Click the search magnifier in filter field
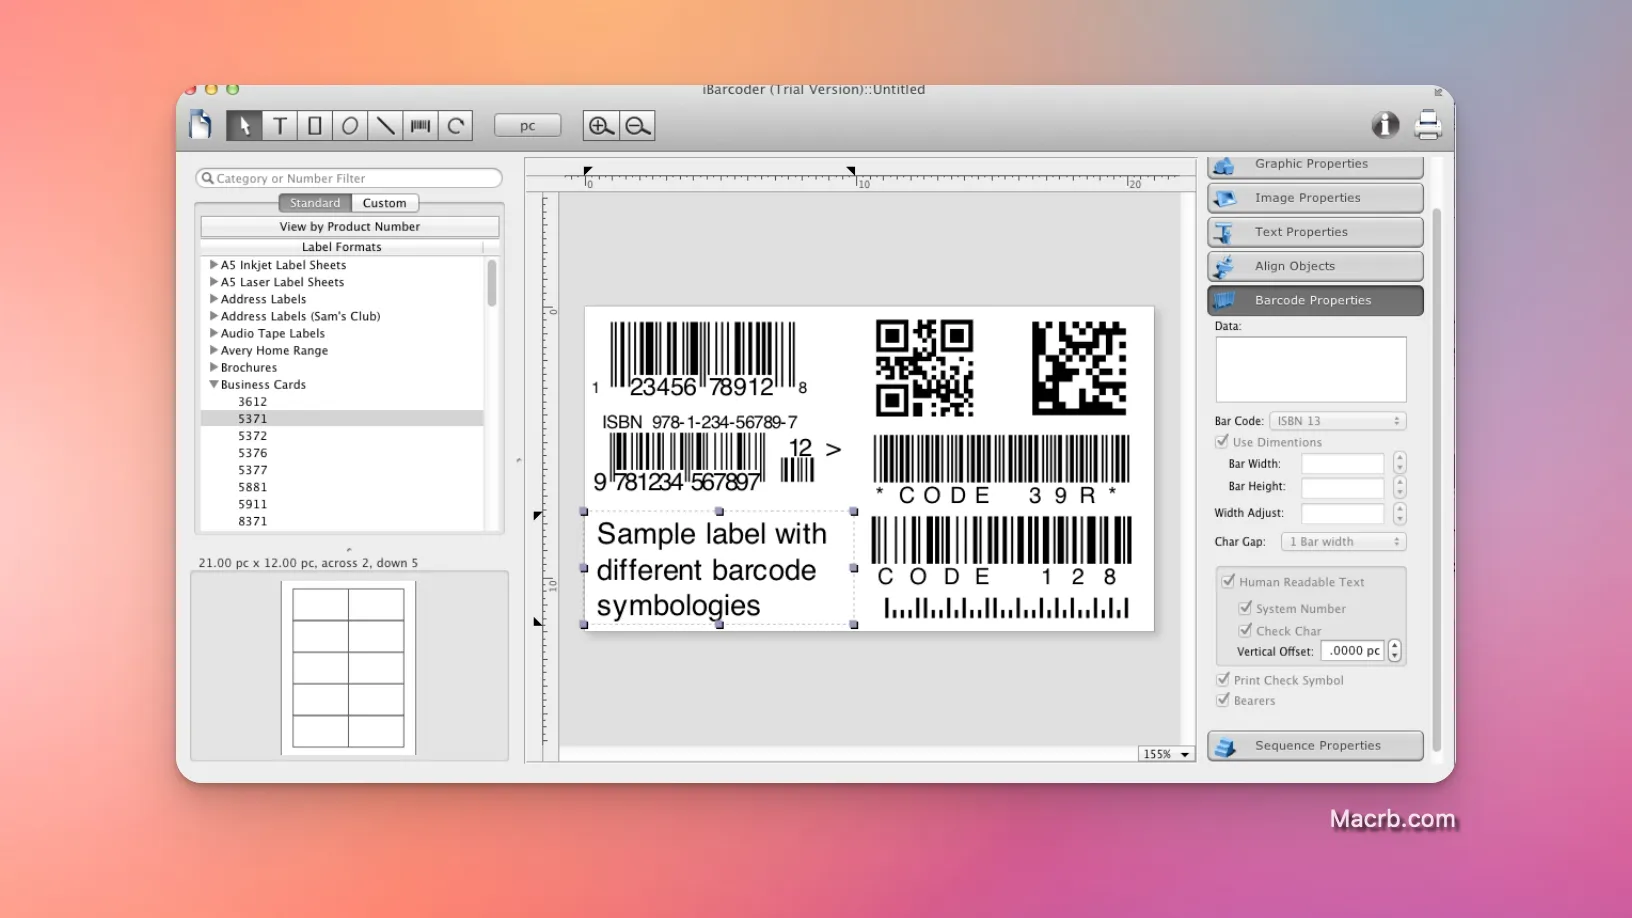1632x918 pixels. 208,178
